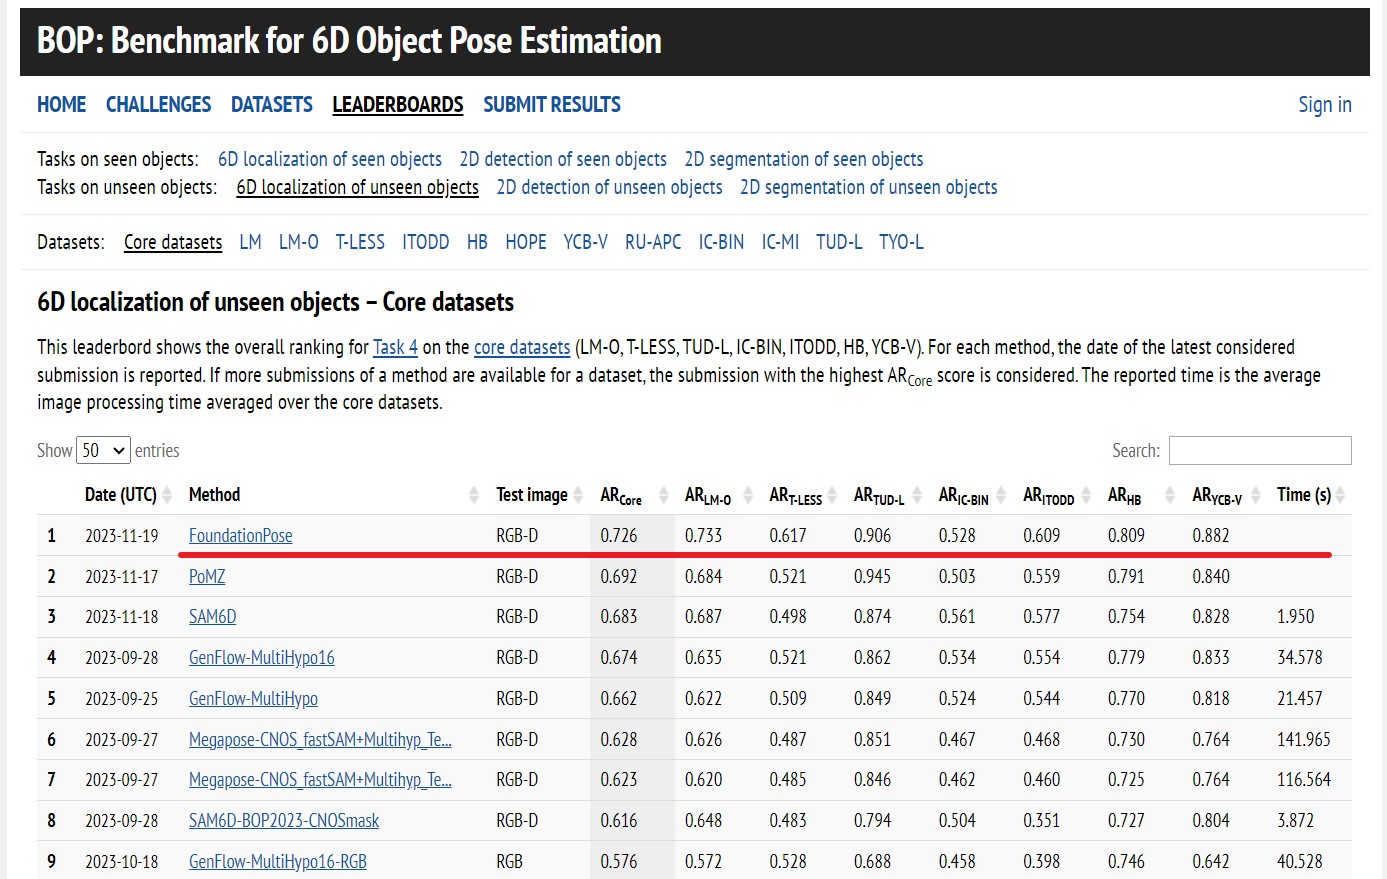Select T-LESS dataset filter
1387x879 pixels.
click(360, 242)
